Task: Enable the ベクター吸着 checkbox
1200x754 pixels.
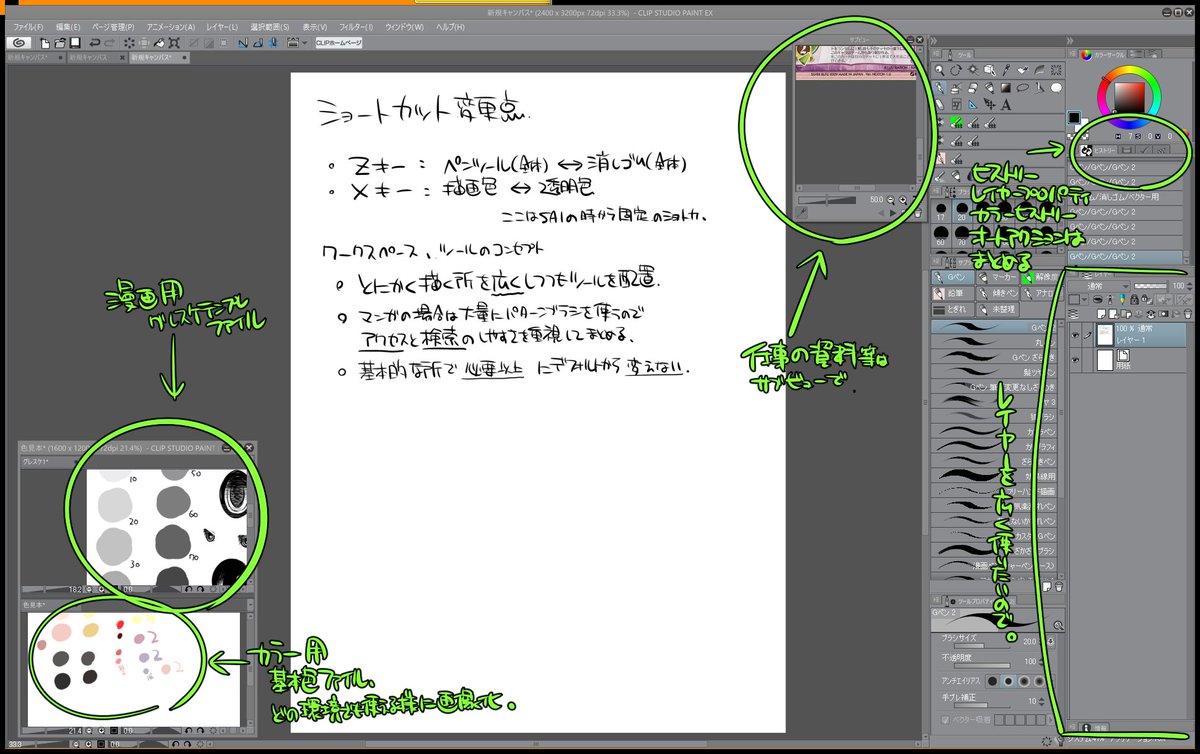Action: [x=946, y=719]
